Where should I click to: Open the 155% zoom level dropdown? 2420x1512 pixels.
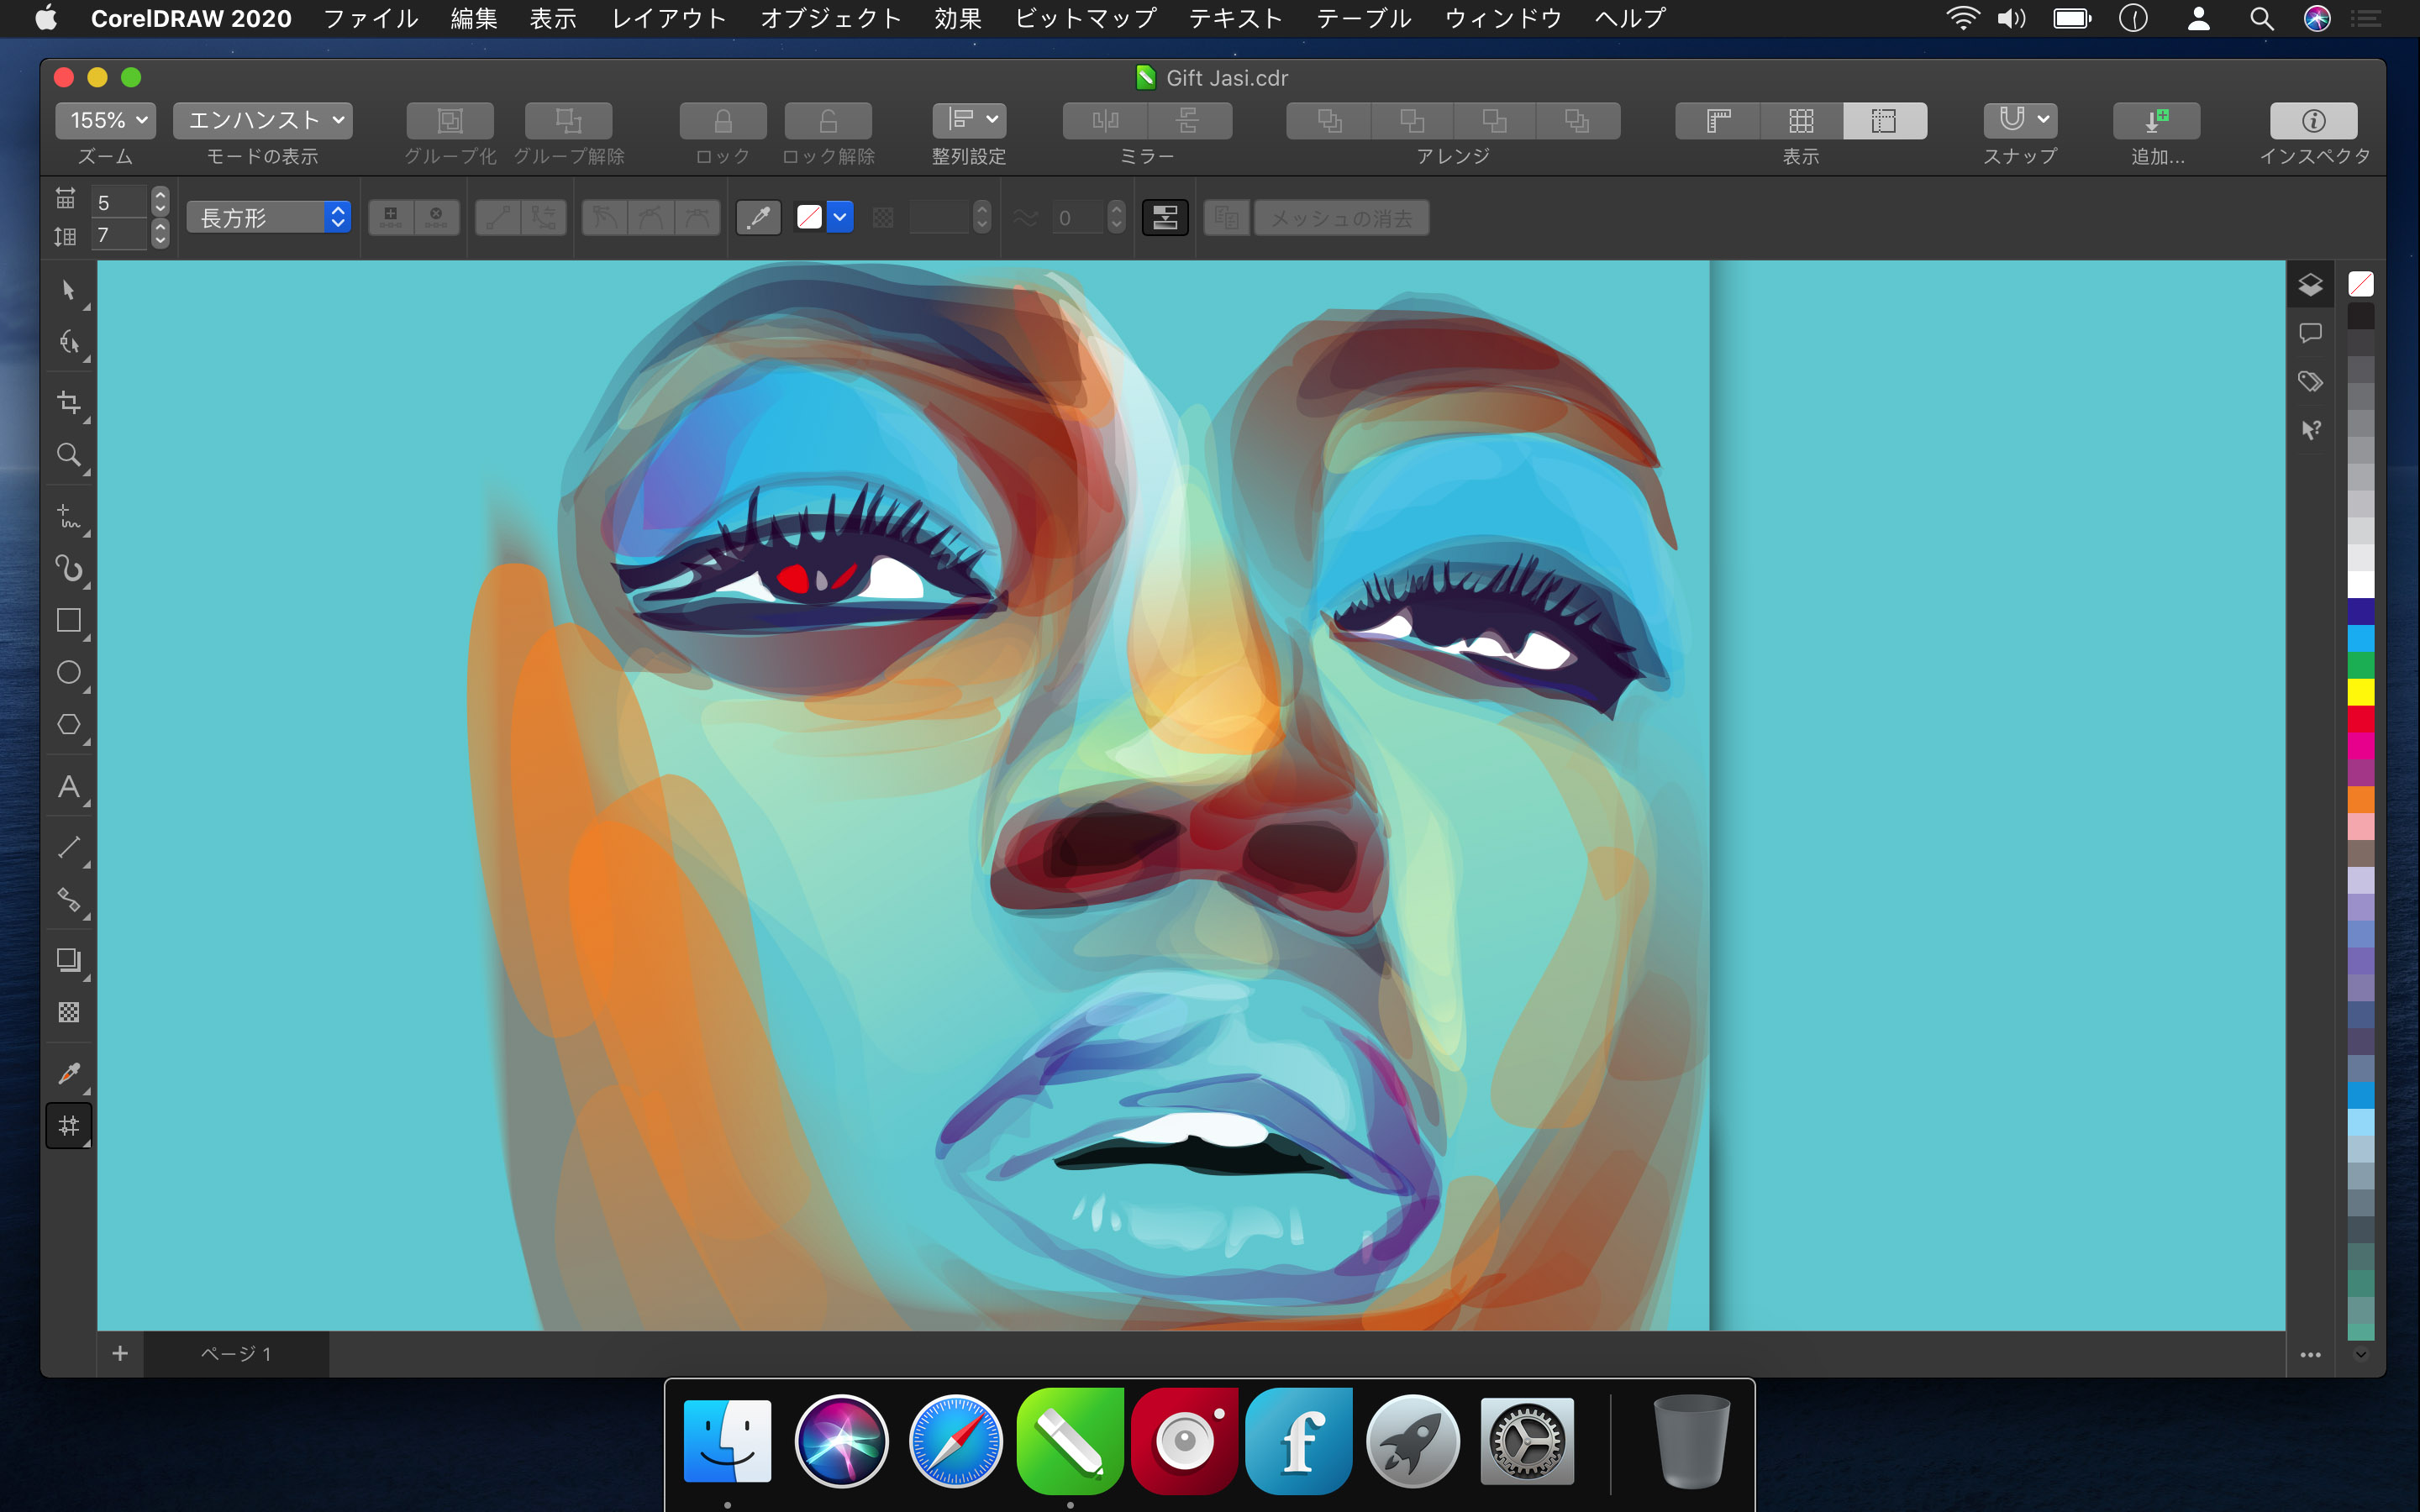click(x=106, y=121)
